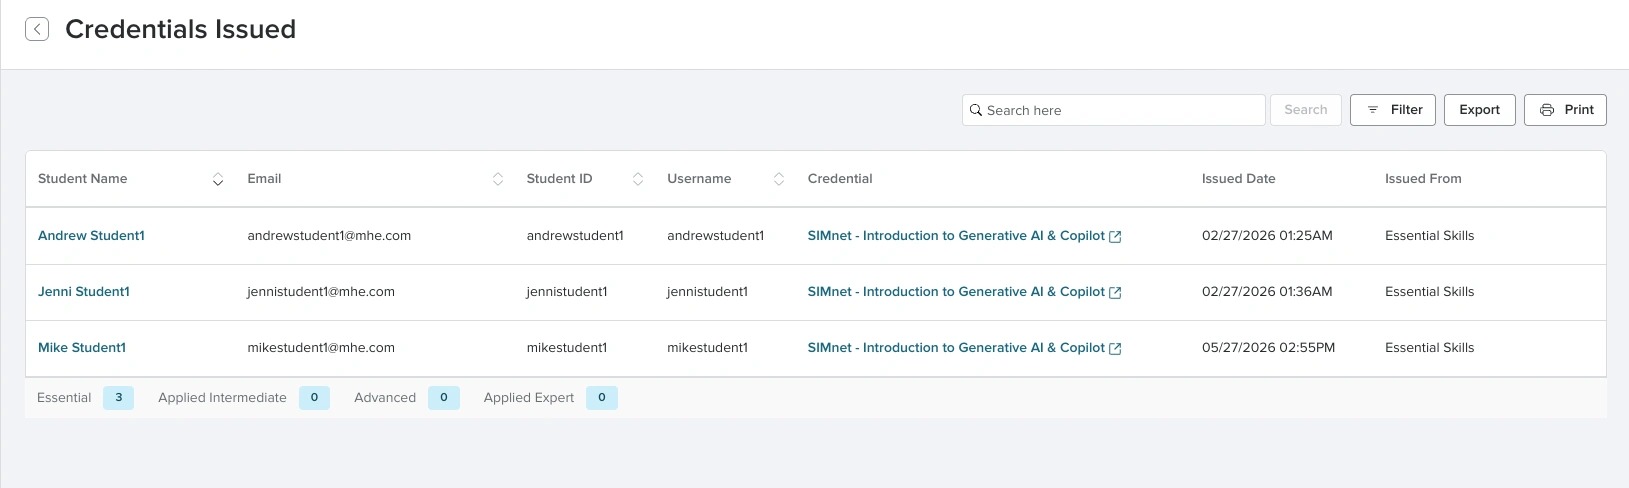Click the Issued From column header
Image resolution: width=1629 pixels, height=488 pixels.
(1423, 179)
